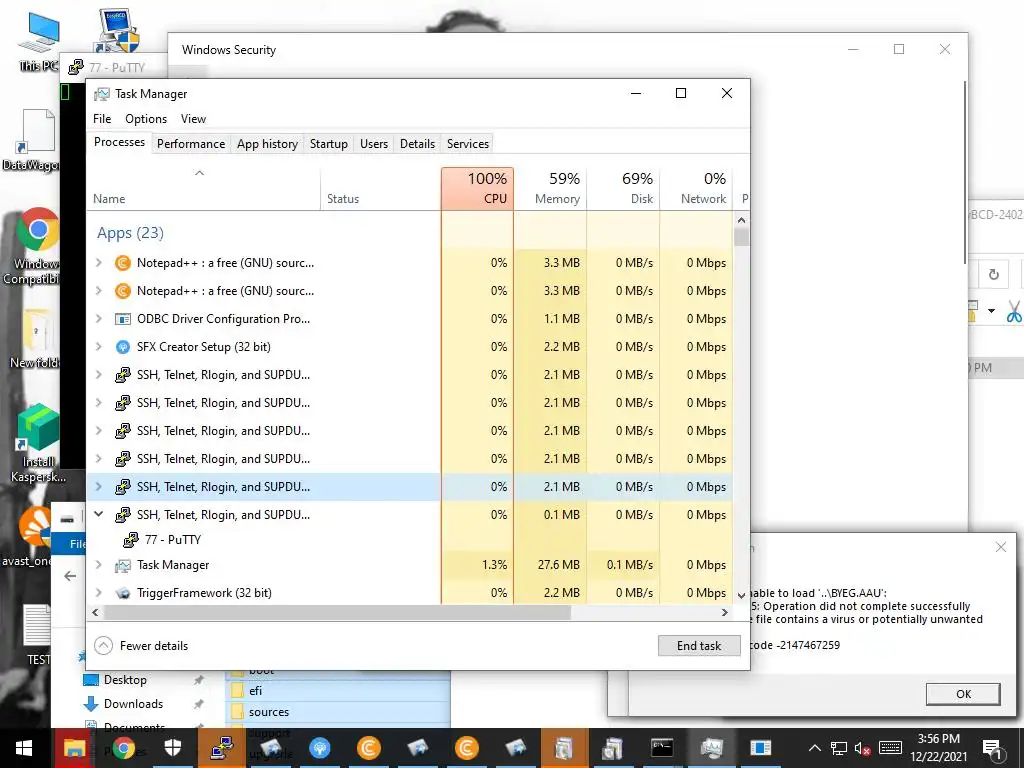This screenshot has width=1024, height=768.
Task: Expand the TriggerFramework (32 bit) row
Action: [x=99, y=593]
